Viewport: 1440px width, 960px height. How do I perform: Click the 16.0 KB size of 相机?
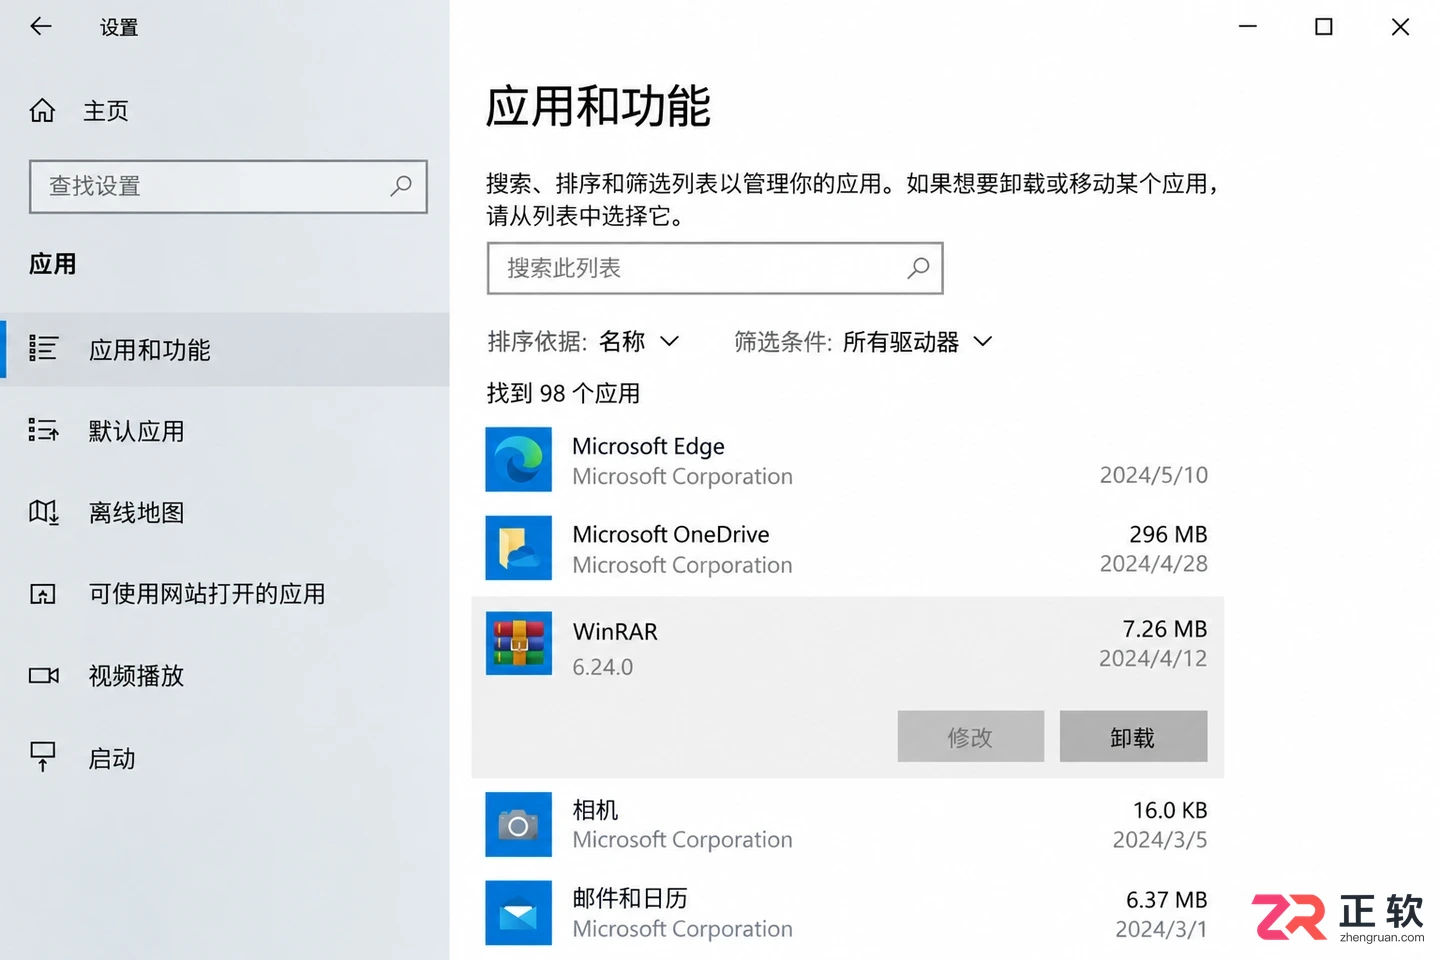point(1170,810)
